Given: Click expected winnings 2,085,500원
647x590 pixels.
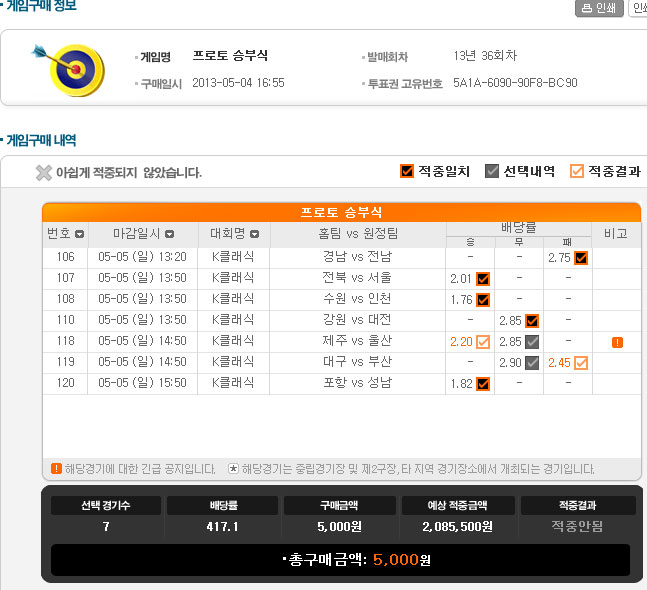Looking at the screenshot, I should 457,527.
